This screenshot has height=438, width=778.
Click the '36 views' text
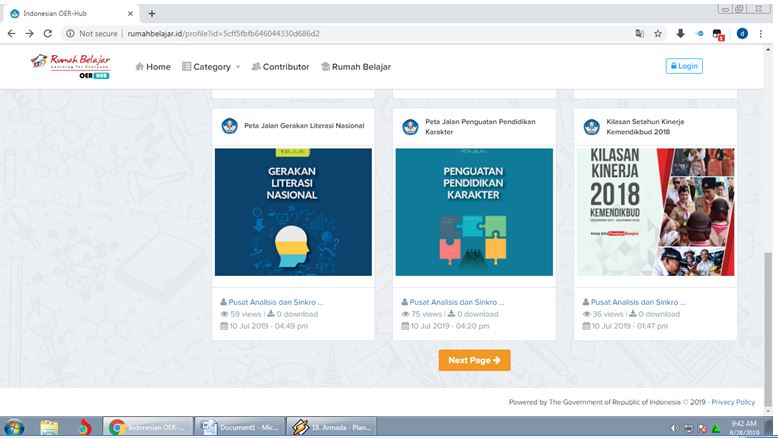click(607, 314)
